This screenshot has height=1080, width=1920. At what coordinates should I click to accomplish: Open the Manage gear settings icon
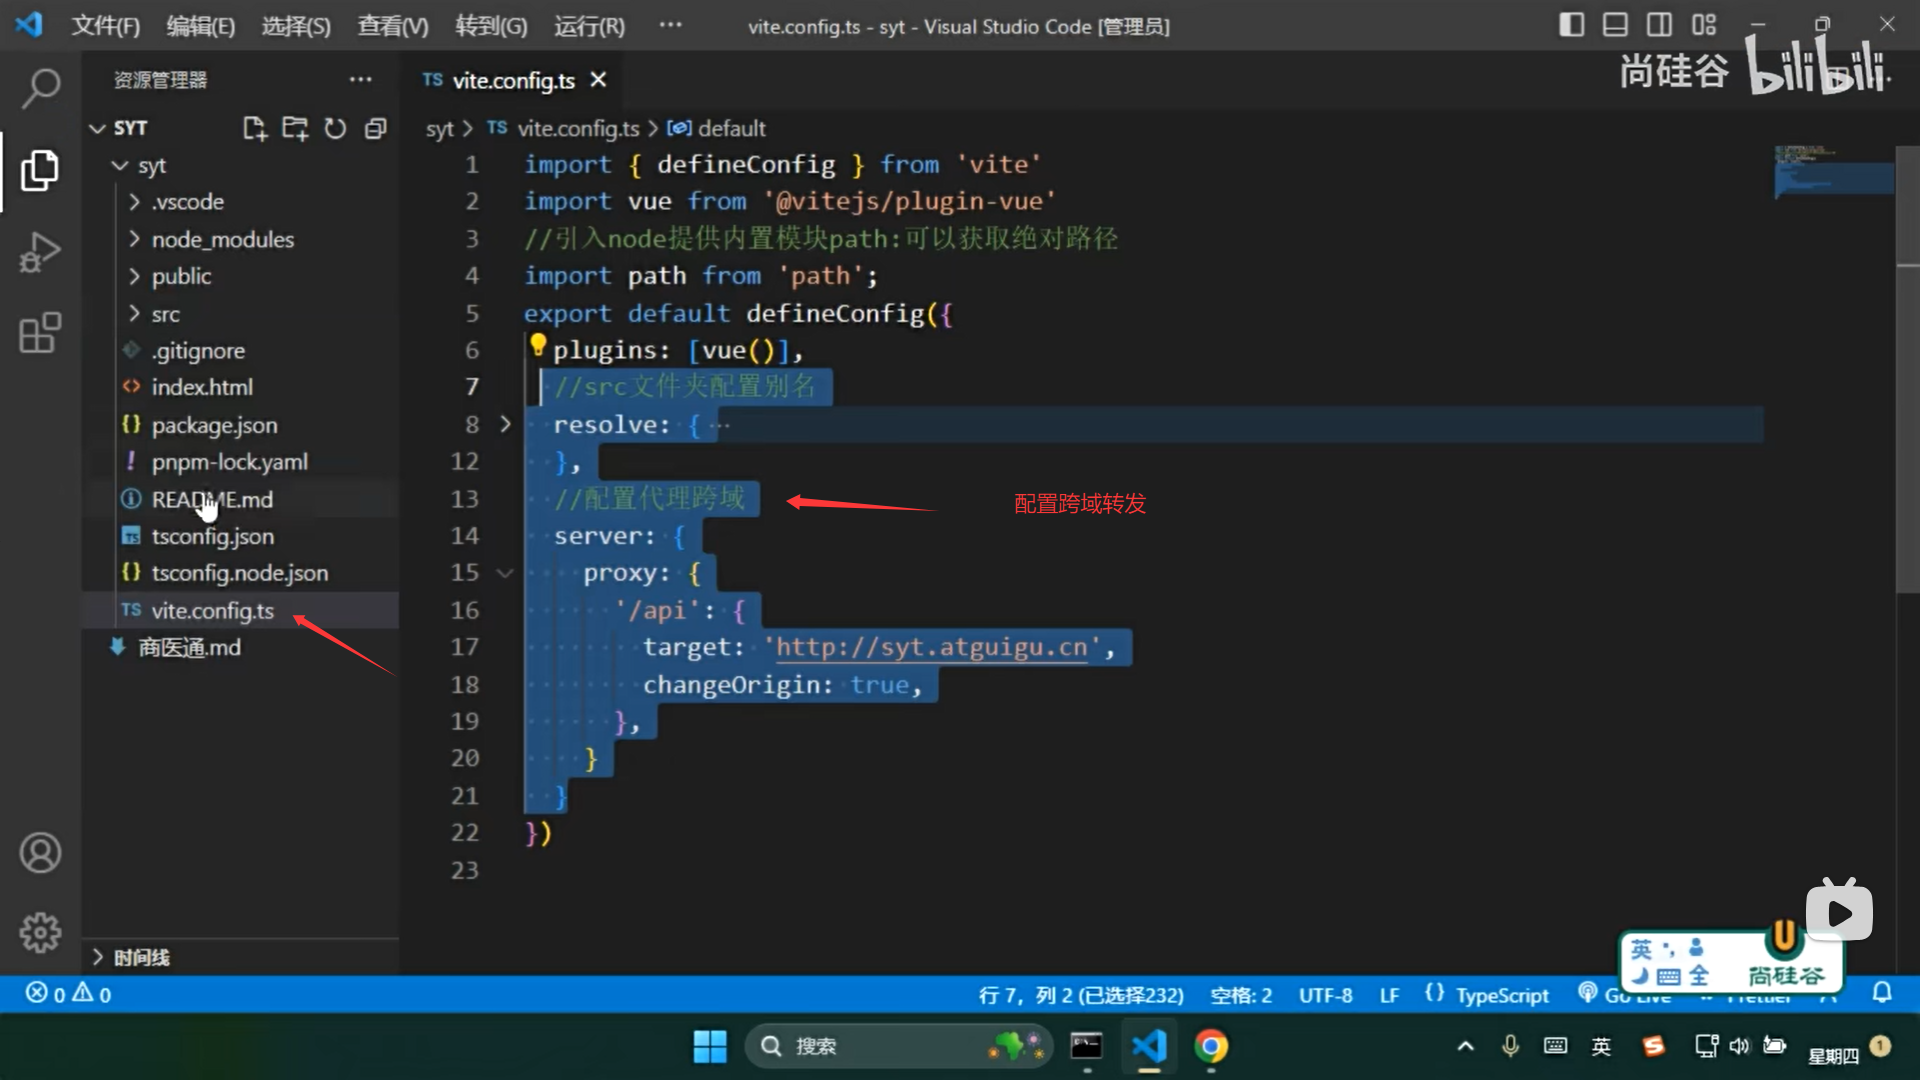[x=40, y=932]
